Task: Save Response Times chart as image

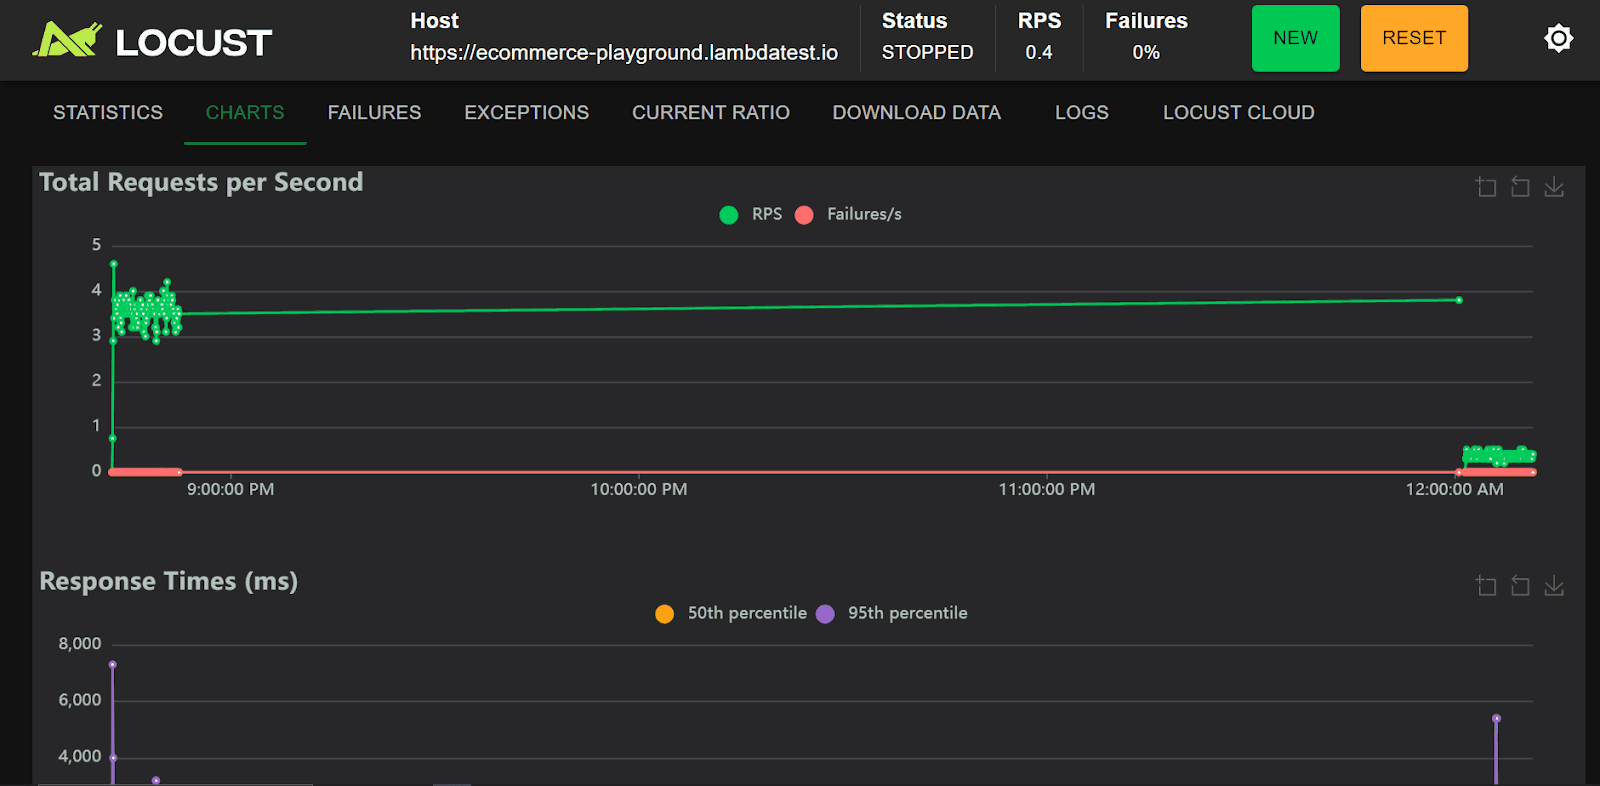Action: (1554, 586)
